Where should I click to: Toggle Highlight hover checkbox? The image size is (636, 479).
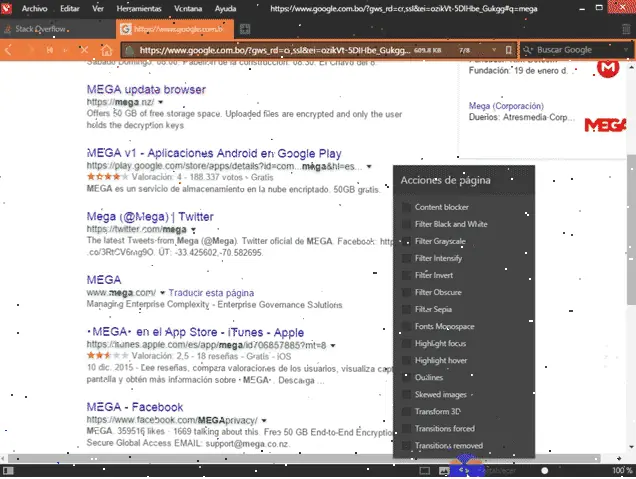point(406,361)
